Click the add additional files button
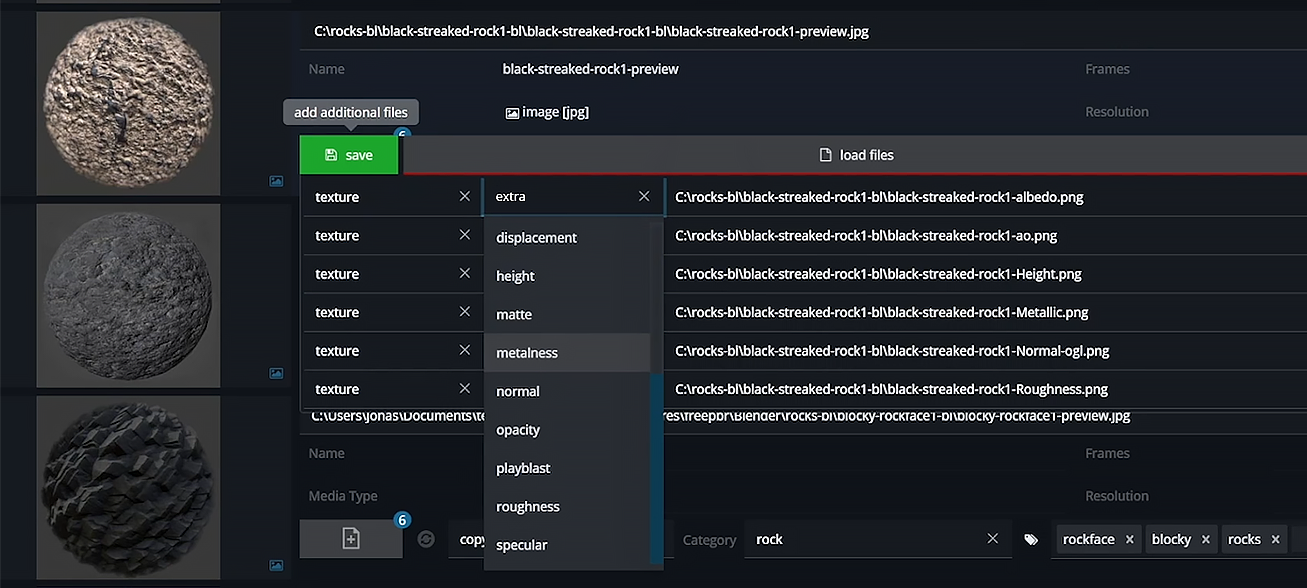Viewport: 1307px width, 588px height. click(350, 112)
